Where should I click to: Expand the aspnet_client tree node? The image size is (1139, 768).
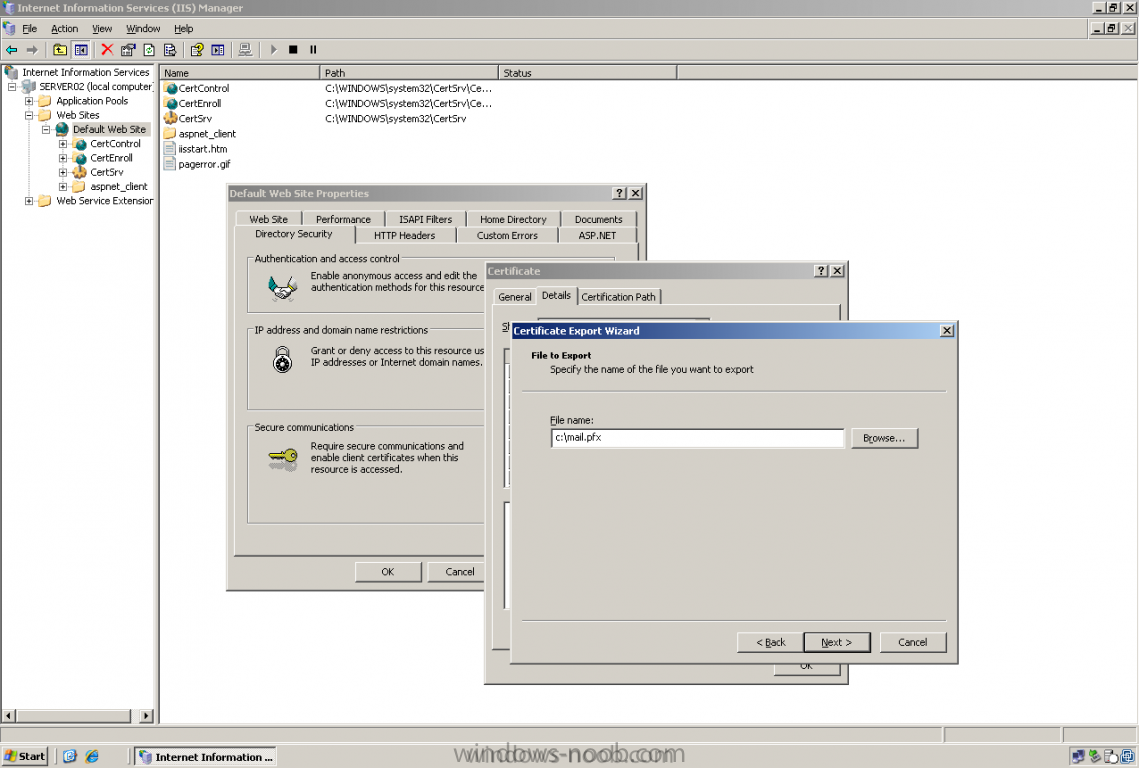[63, 187]
